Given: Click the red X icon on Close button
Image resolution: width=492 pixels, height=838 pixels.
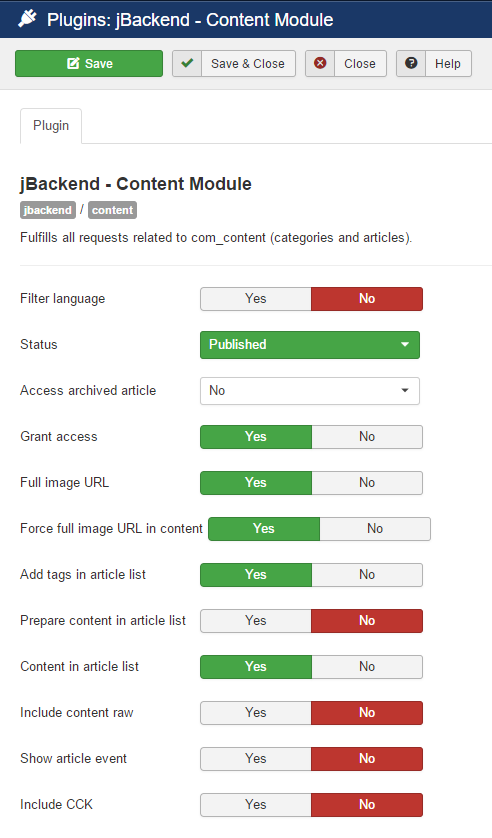Looking at the screenshot, I should (x=320, y=63).
